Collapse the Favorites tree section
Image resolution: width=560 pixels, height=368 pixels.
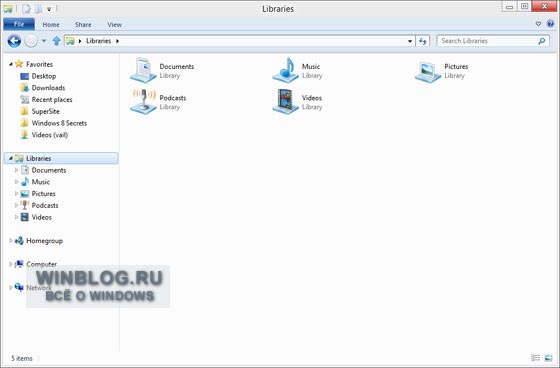(x=11, y=64)
